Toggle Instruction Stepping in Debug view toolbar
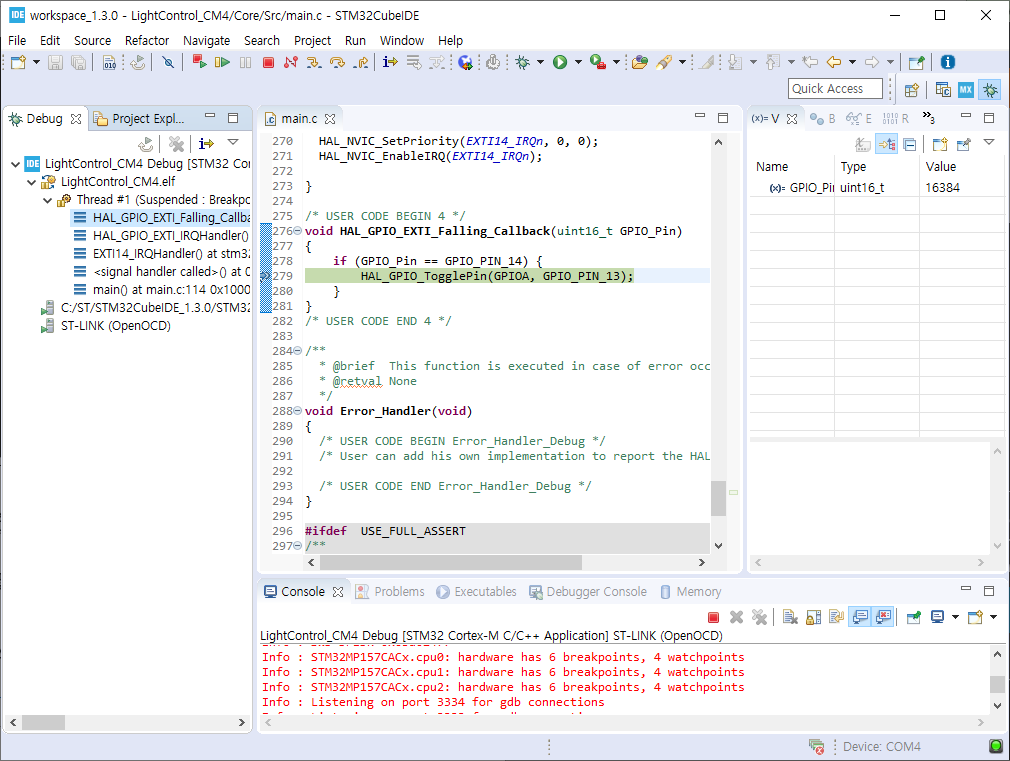The width and height of the screenshot is (1010, 761). (206, 143)
